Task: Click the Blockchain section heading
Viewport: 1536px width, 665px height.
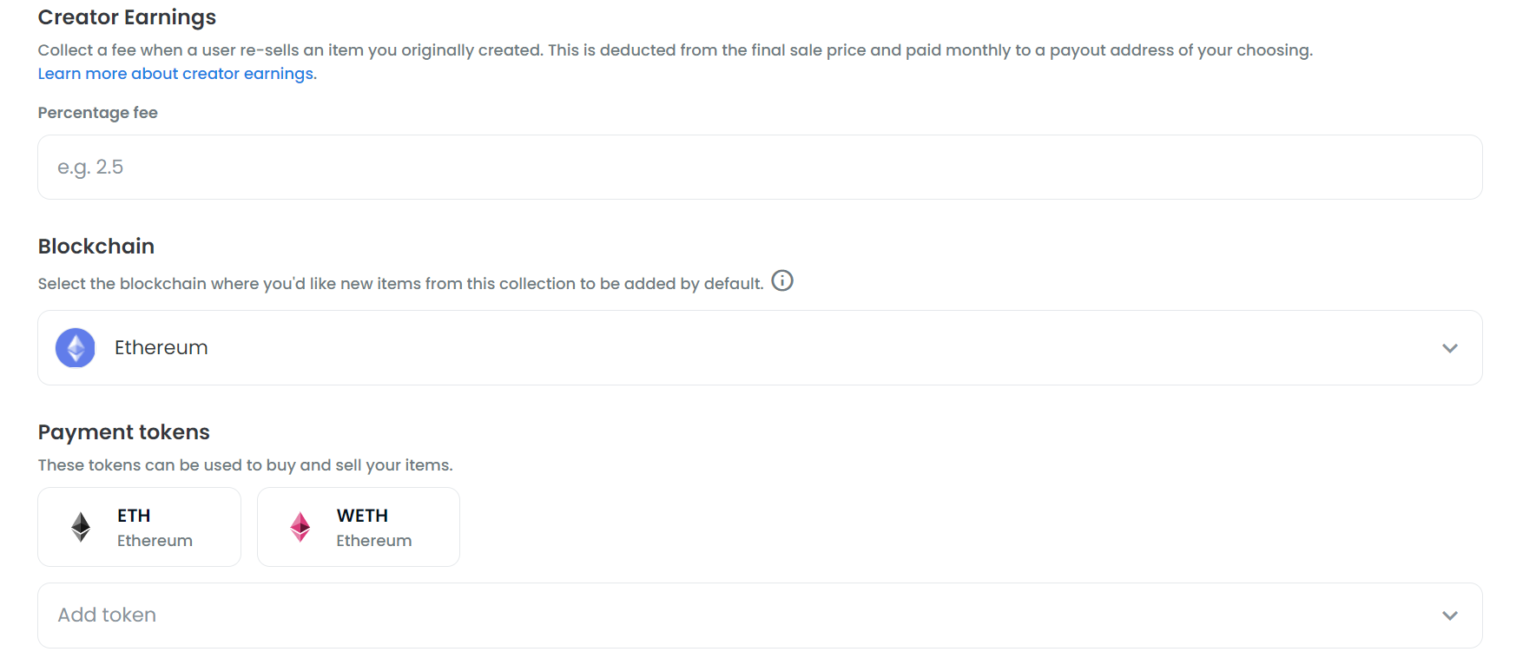Action: (96, 246)
